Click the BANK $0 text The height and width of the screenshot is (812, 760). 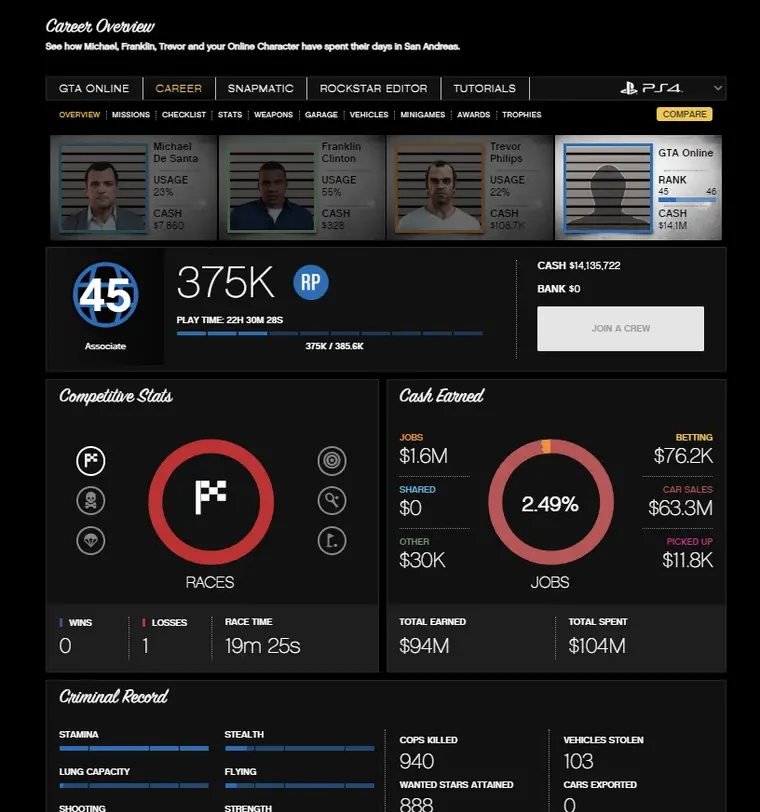tap(559, 289)
